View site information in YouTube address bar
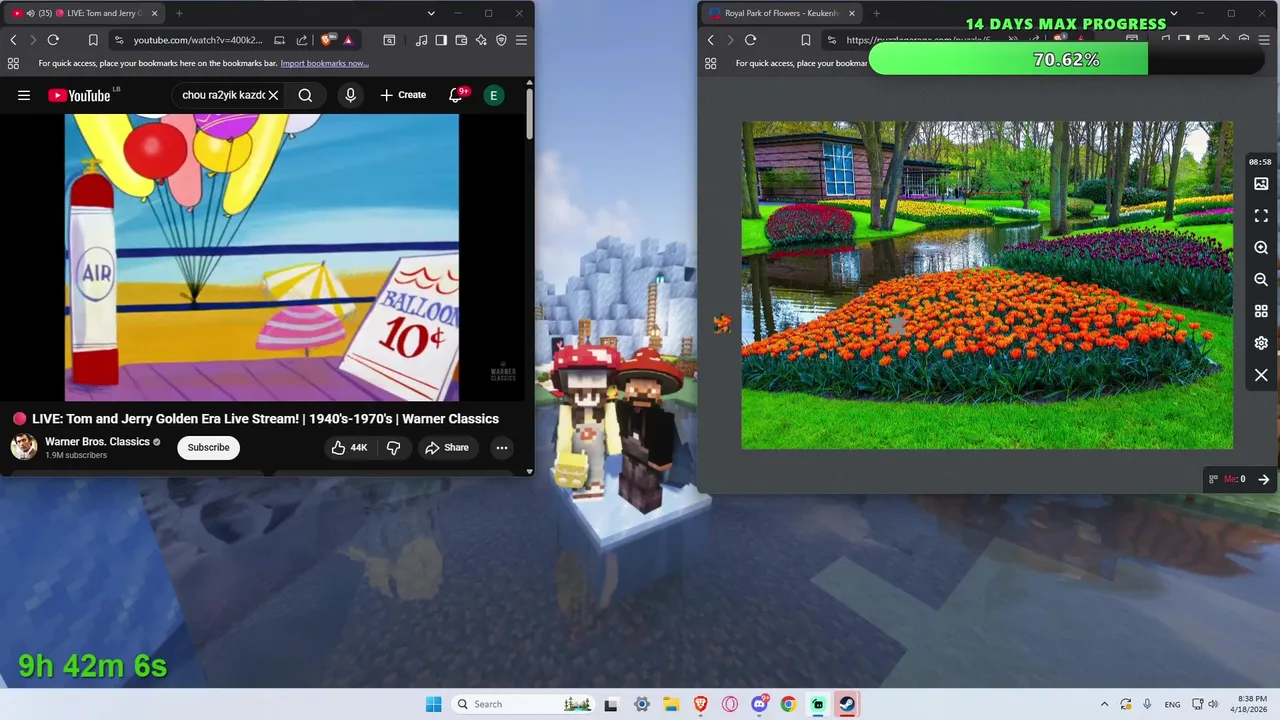1280x720 pixels. pyautogui.click(x=119, y=40)
